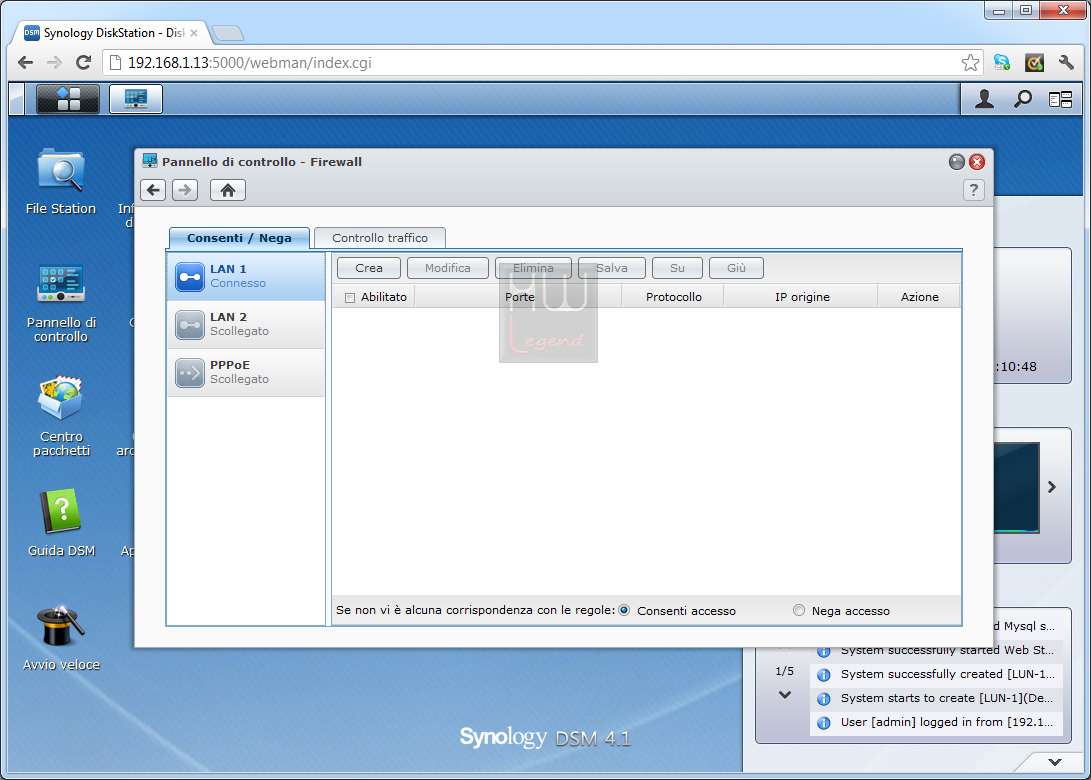Image resolution: width=1091 pixels, height=780 pixels.
Task: Close the Firewall panel window
Action: click(x=977, y=162)
